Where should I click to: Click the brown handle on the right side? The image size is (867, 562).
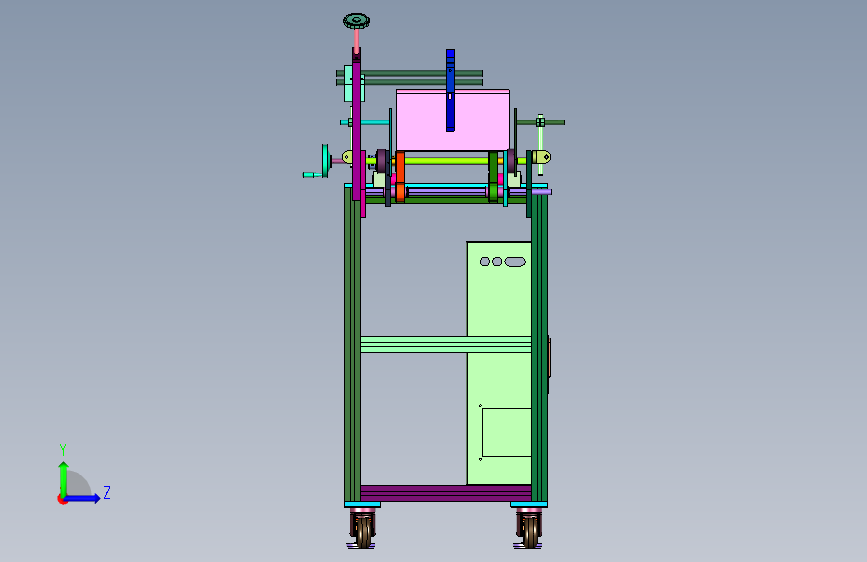coord(549,357)
